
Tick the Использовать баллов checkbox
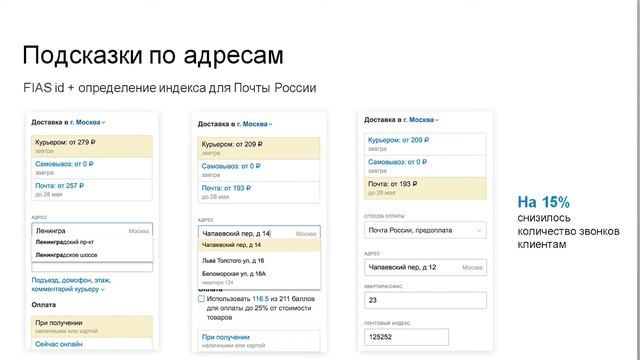click(201, 299)
